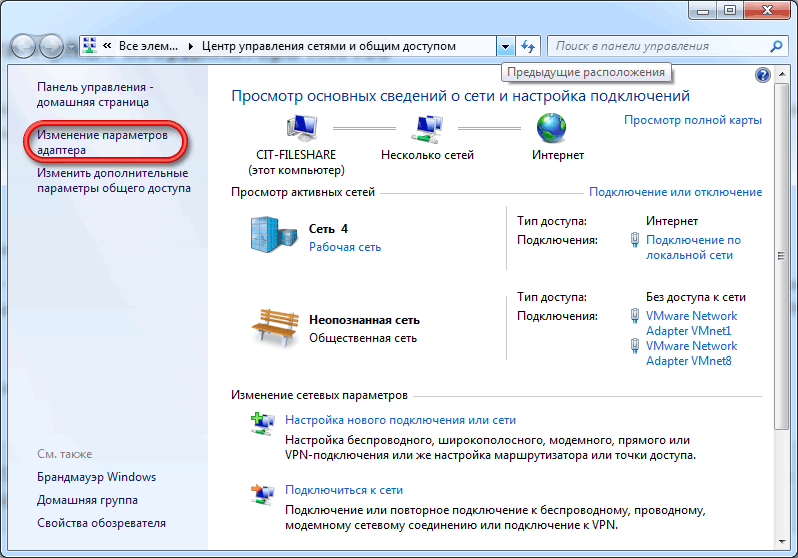Click icon beside "Настройка нового подключения или сети"
This screenshot has width=798, height=558.
[x=263, y=424]
